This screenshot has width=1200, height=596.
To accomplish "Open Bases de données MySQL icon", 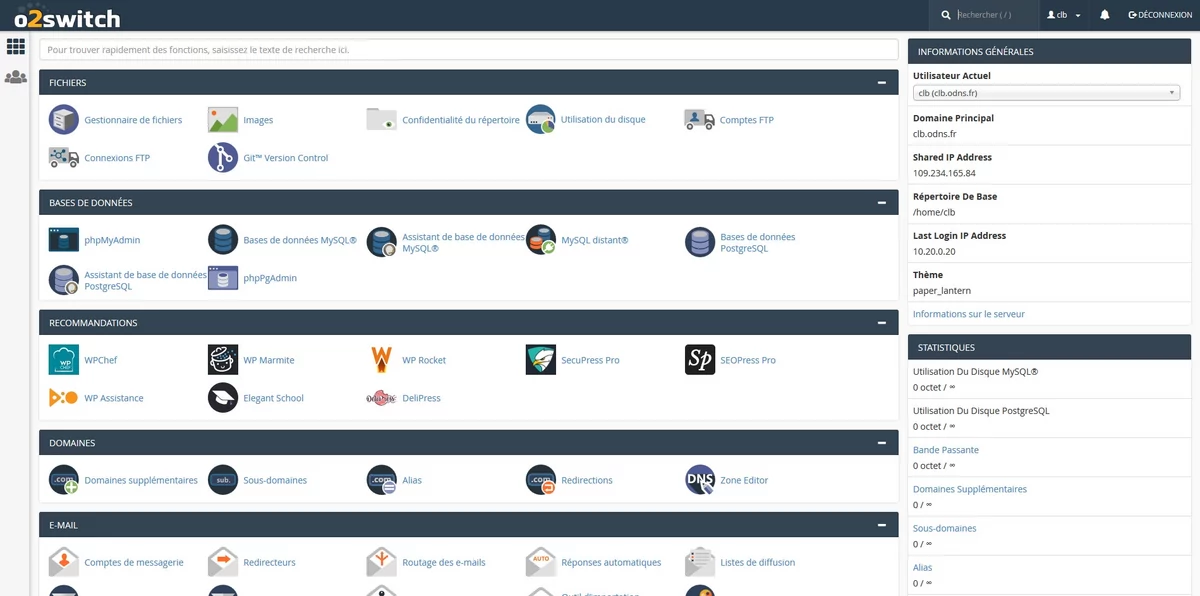I will (x=223, y=240).
